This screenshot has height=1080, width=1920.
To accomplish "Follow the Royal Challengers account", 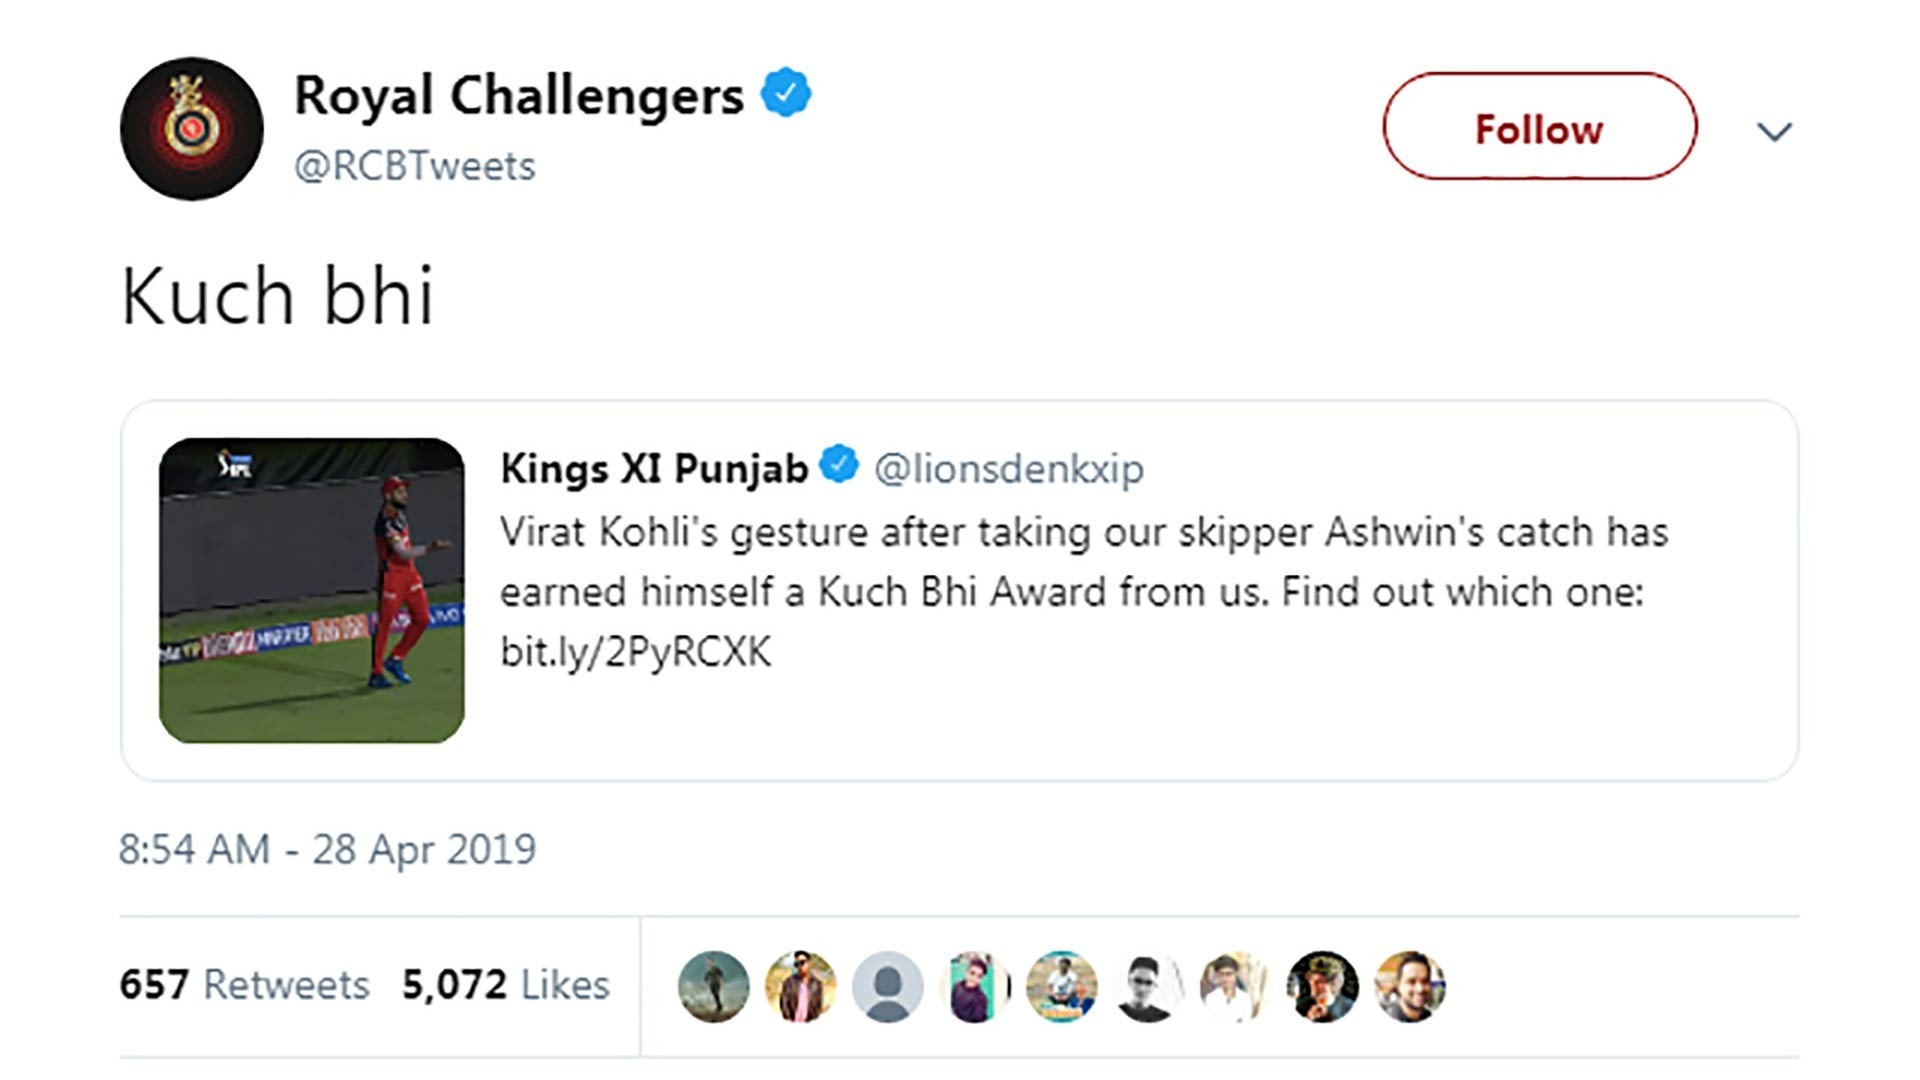I will [1540, 126].
